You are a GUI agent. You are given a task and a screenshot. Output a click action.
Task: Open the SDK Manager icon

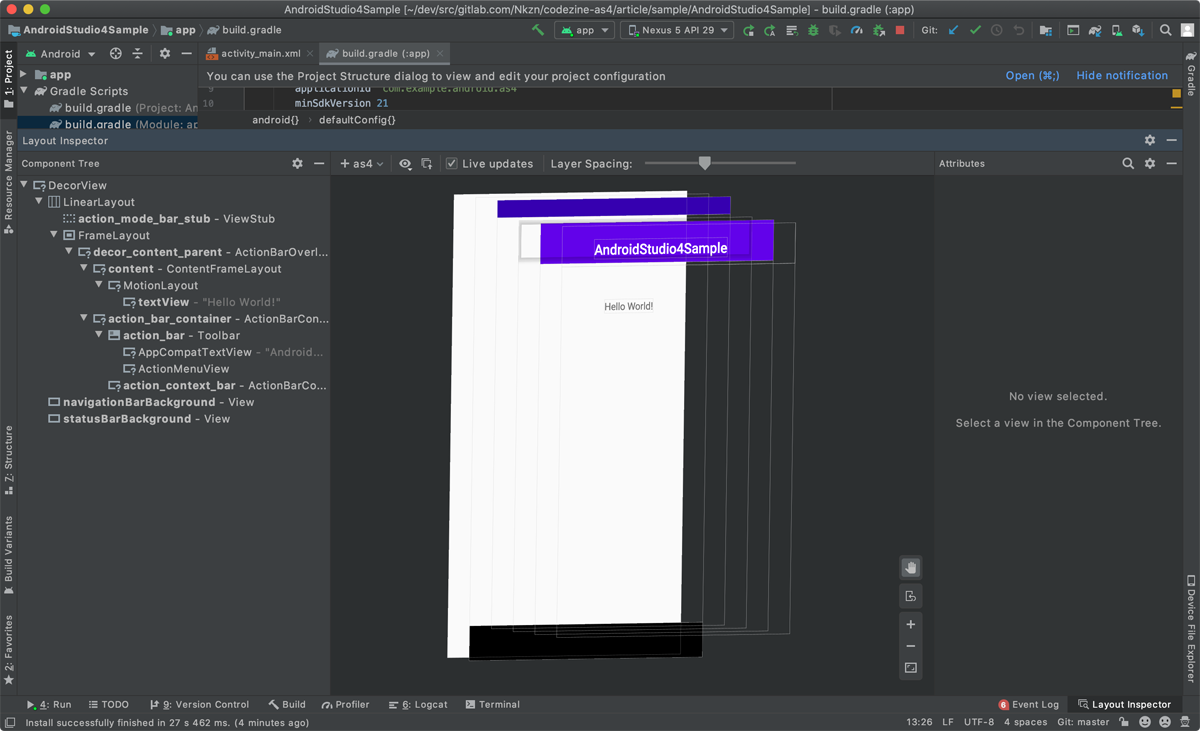[x=1138, y=30]
